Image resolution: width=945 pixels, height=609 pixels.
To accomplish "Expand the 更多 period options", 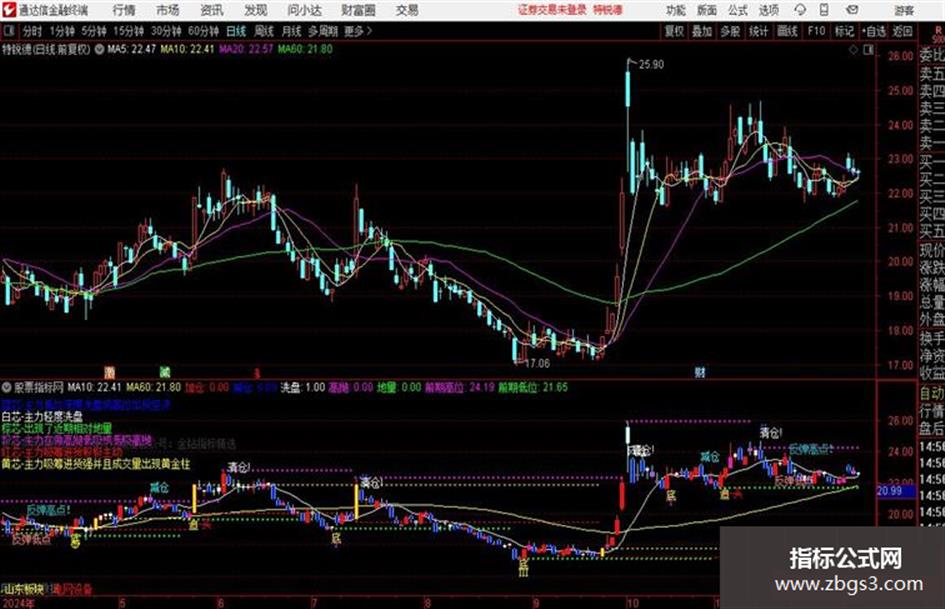I will [x=359, y=31].
